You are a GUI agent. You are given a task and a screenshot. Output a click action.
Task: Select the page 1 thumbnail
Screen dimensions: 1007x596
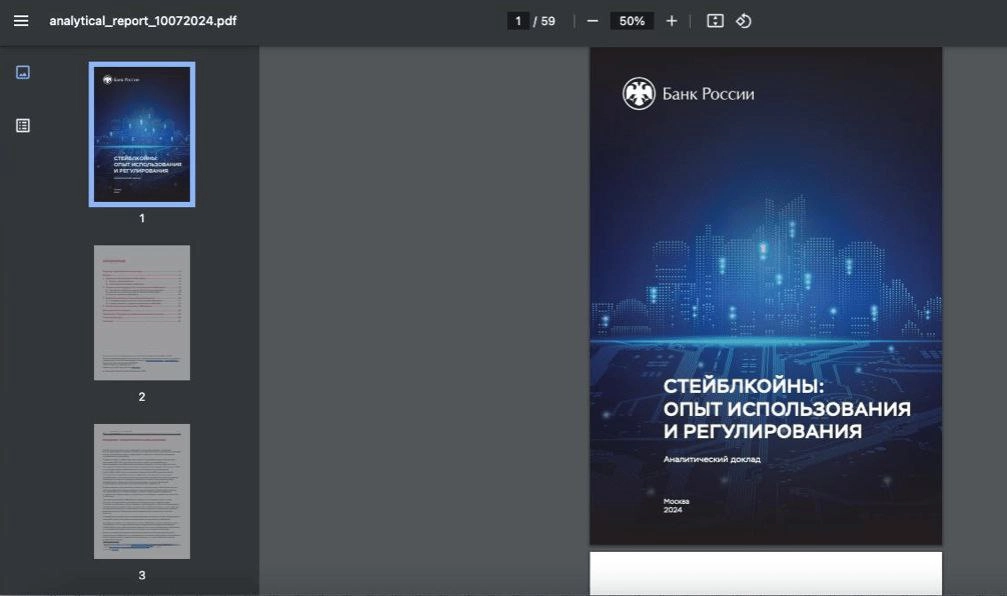[142, 134]
